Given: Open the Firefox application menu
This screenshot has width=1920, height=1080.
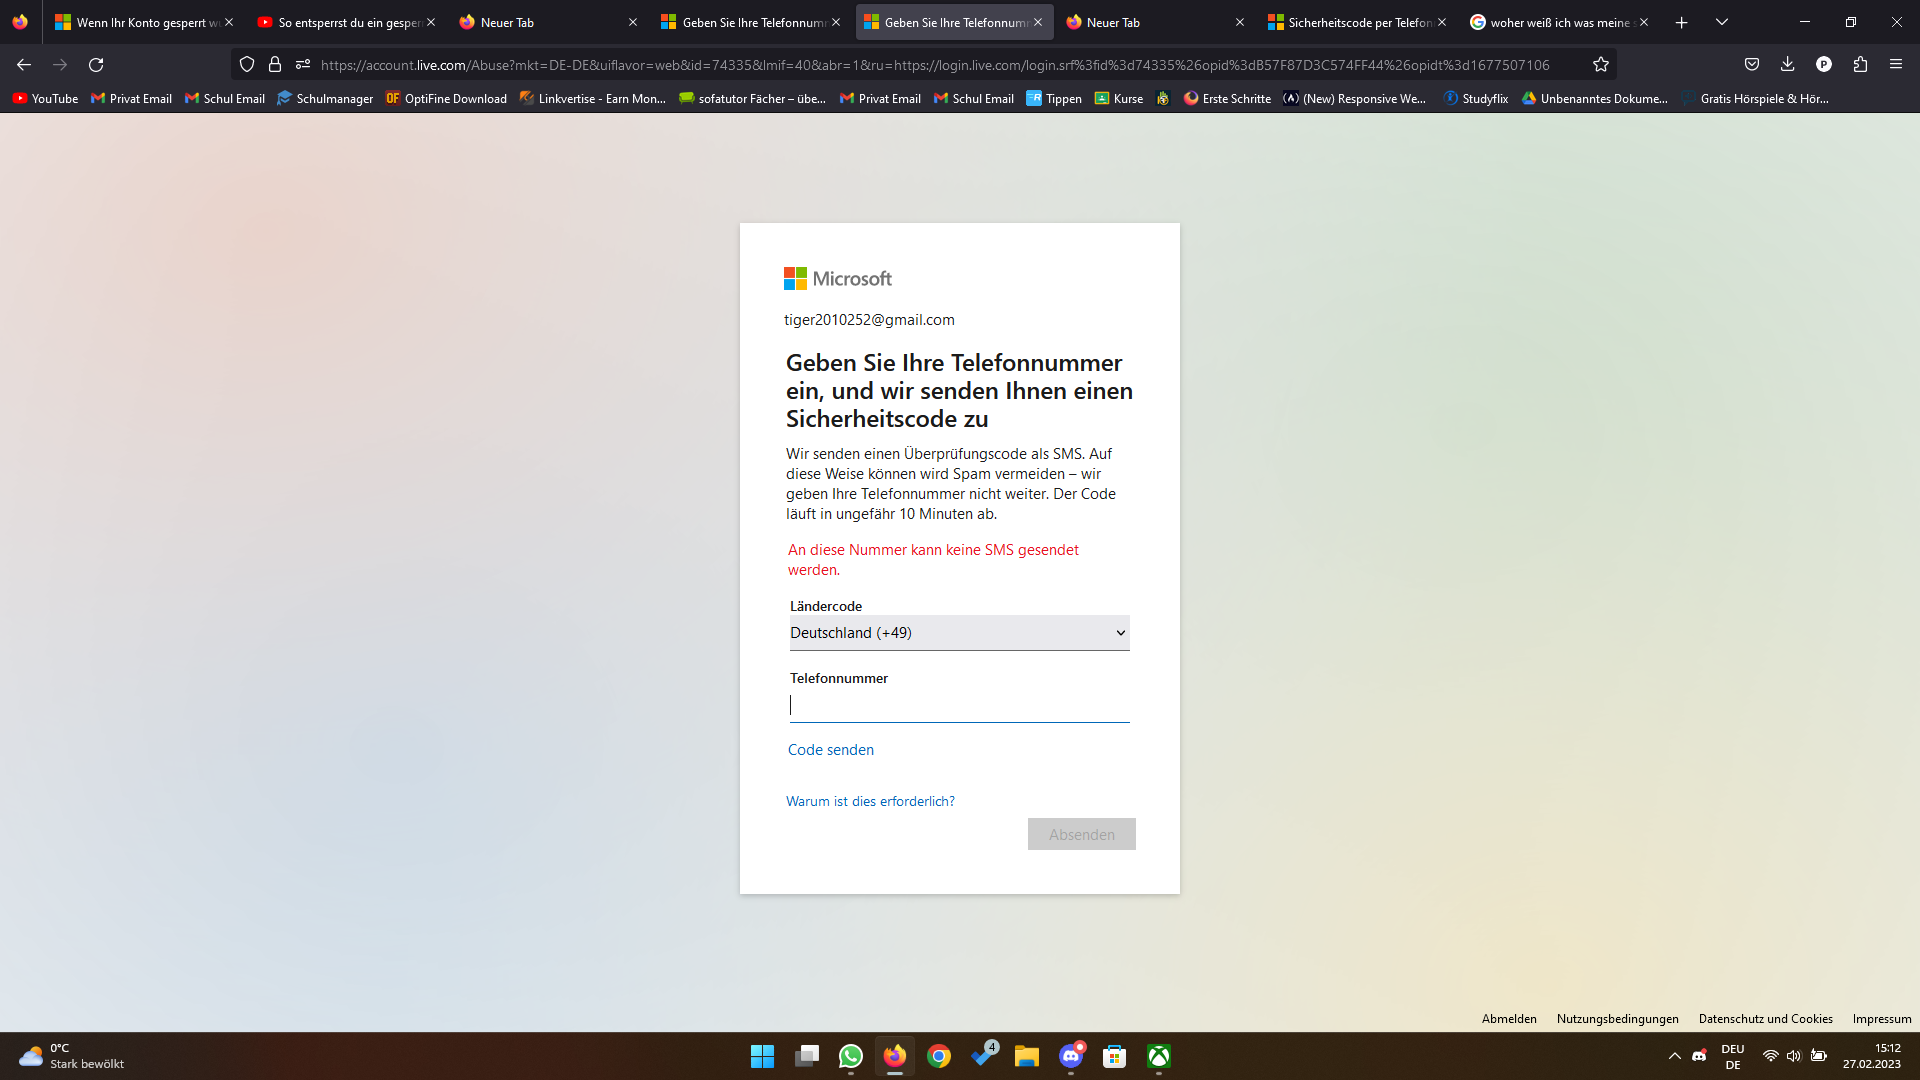Looking at the screenshot, I should pos(1896,63).
